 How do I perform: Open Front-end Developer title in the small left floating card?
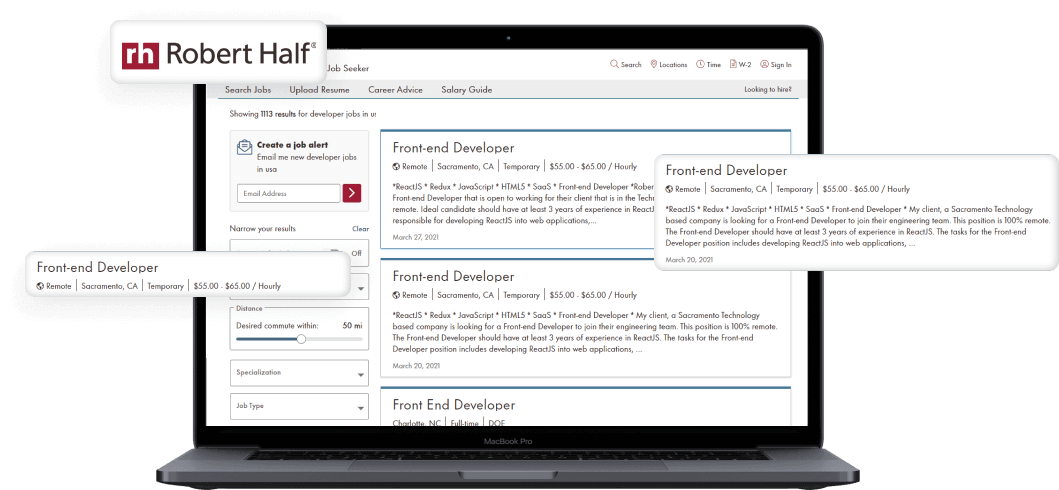(x=97, y=267)
